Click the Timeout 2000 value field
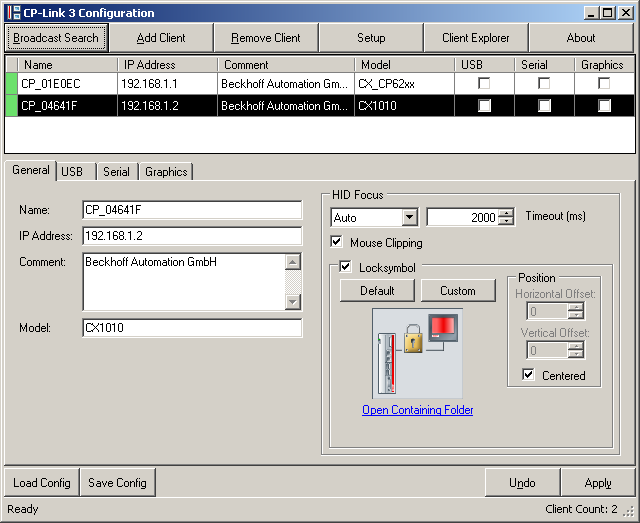 463,217
